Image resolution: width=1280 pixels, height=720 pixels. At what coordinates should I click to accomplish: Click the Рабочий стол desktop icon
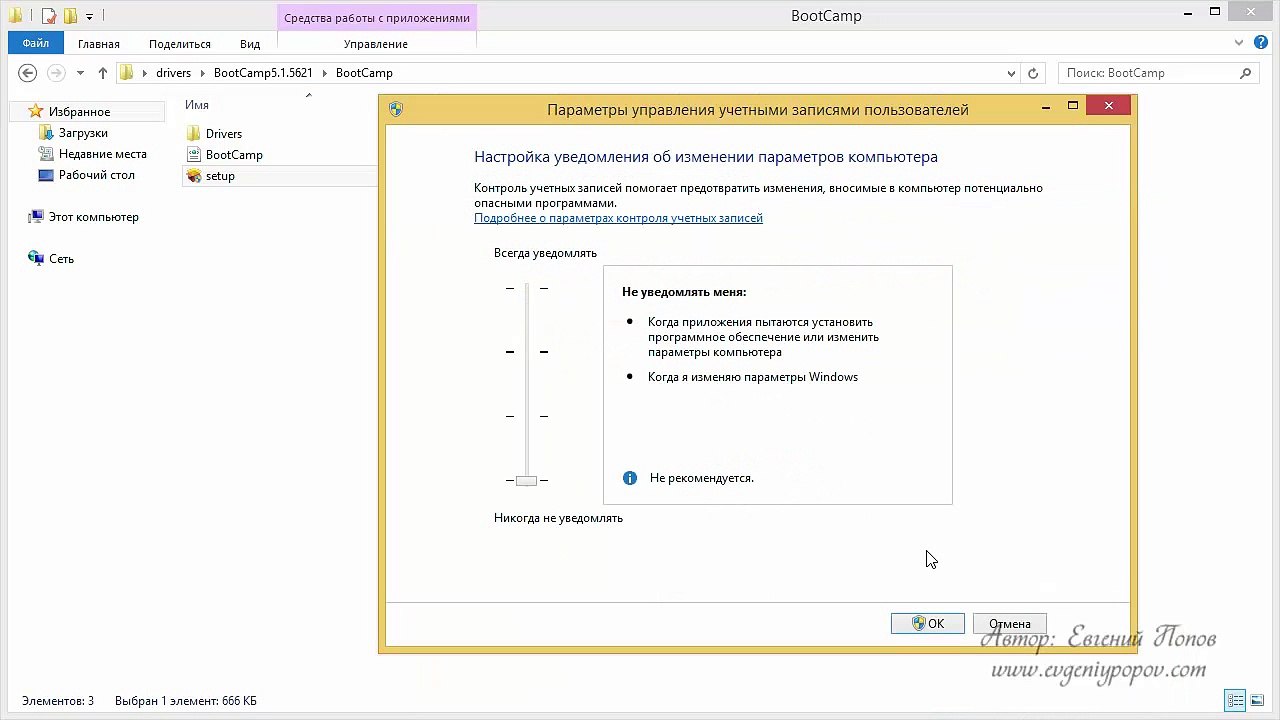[45, 175]
